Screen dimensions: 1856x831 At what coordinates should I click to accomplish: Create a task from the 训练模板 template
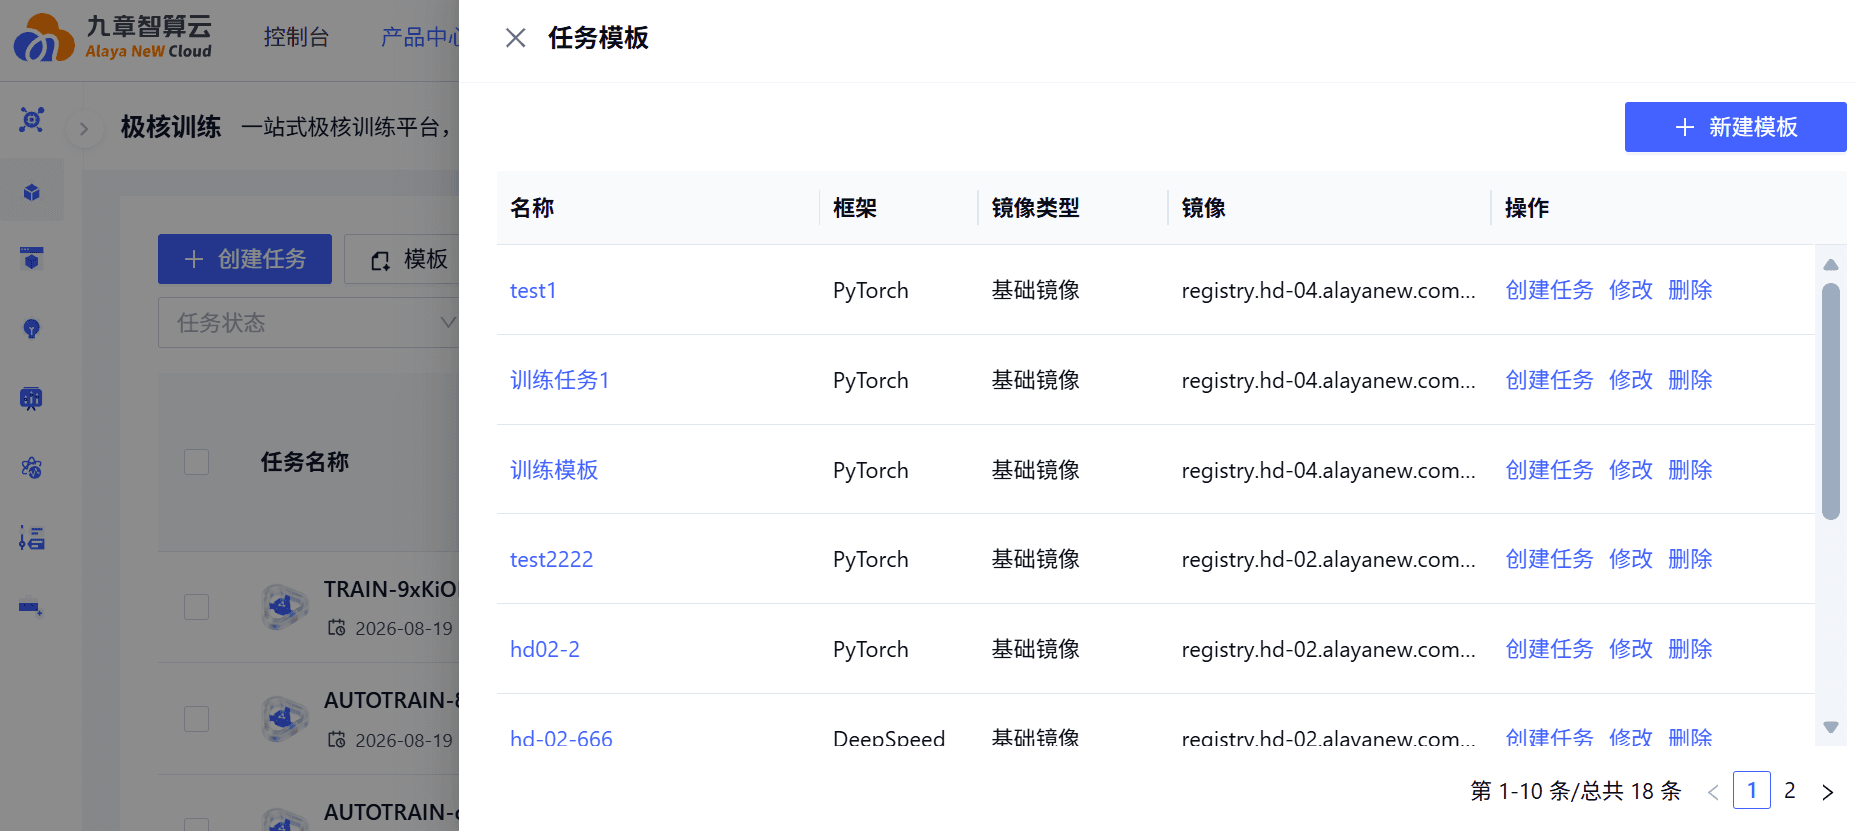coord(1549,471)
